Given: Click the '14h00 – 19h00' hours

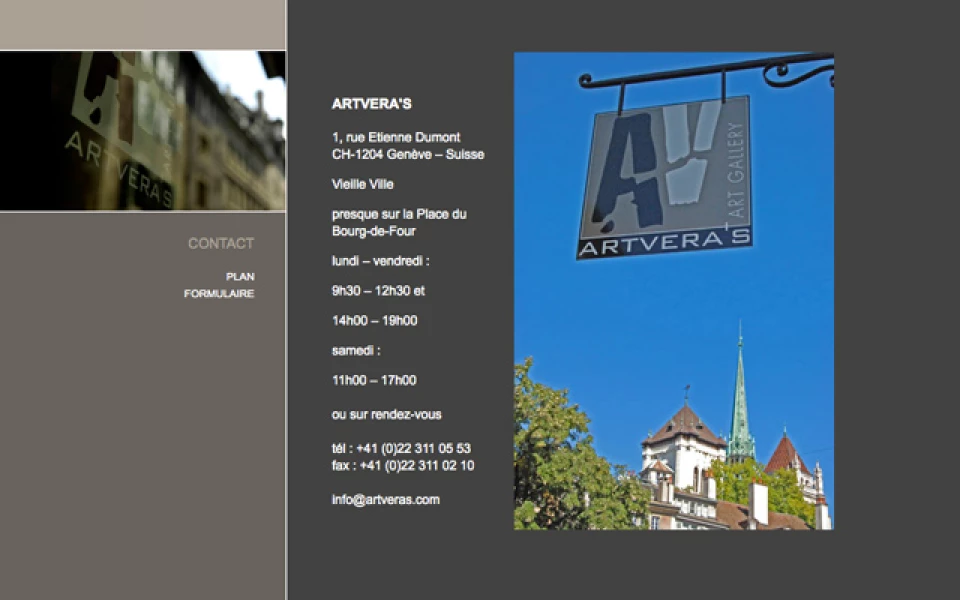Looking at the screenshot, I should click(x=375, y=321).
